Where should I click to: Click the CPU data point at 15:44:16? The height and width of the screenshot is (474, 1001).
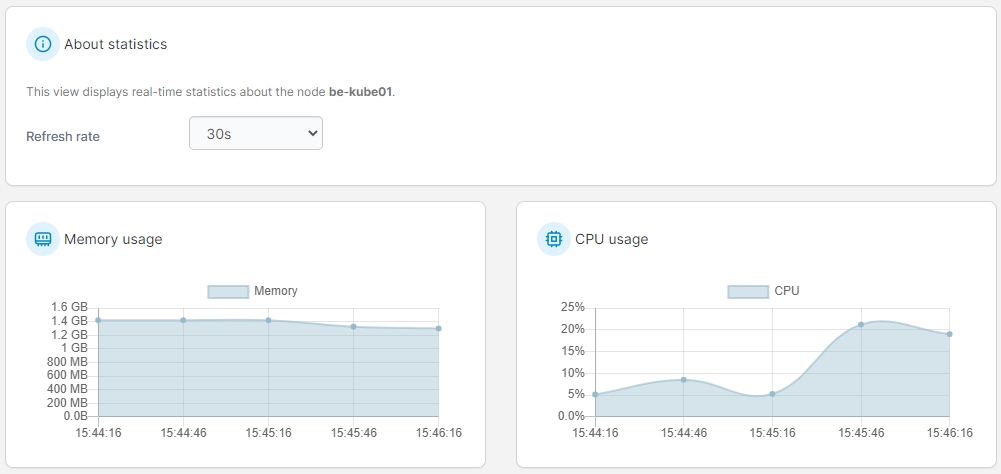[x=595, y=394]
